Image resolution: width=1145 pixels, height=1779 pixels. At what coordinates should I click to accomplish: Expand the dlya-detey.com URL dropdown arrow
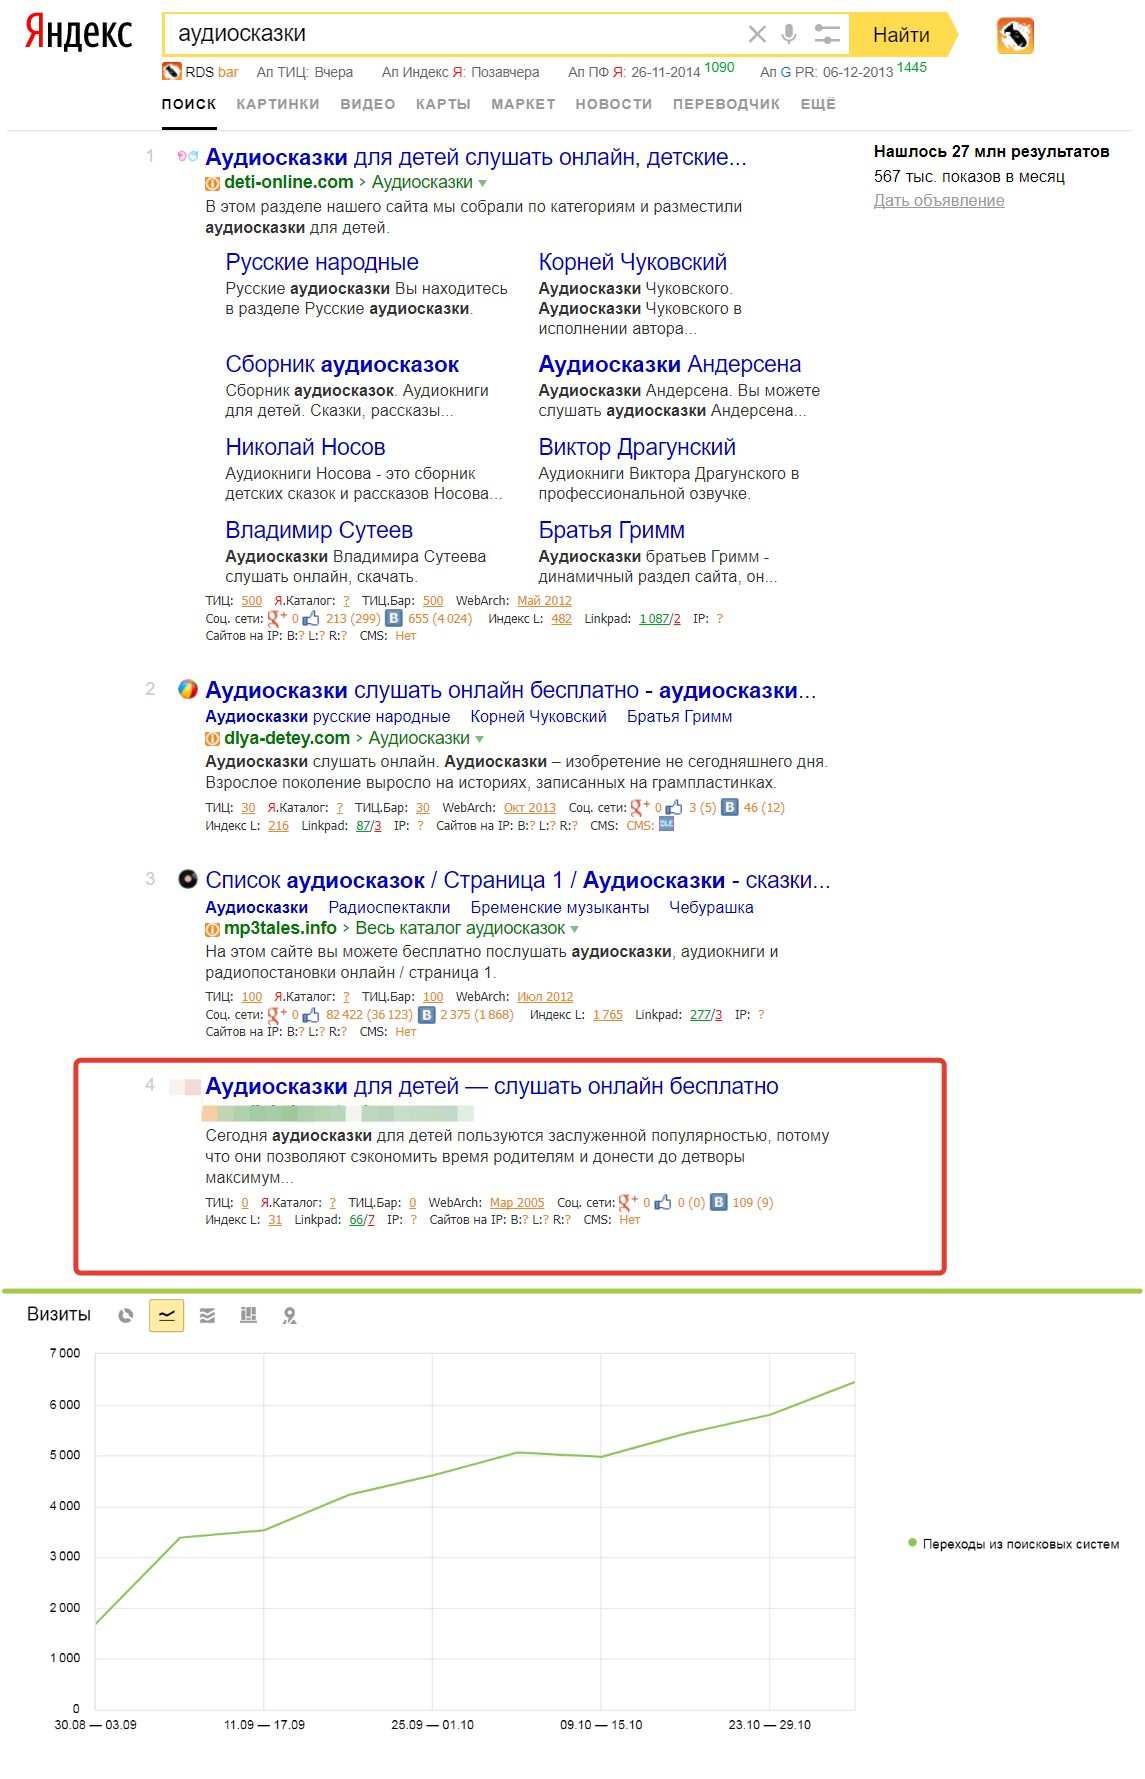pos(479,739)
